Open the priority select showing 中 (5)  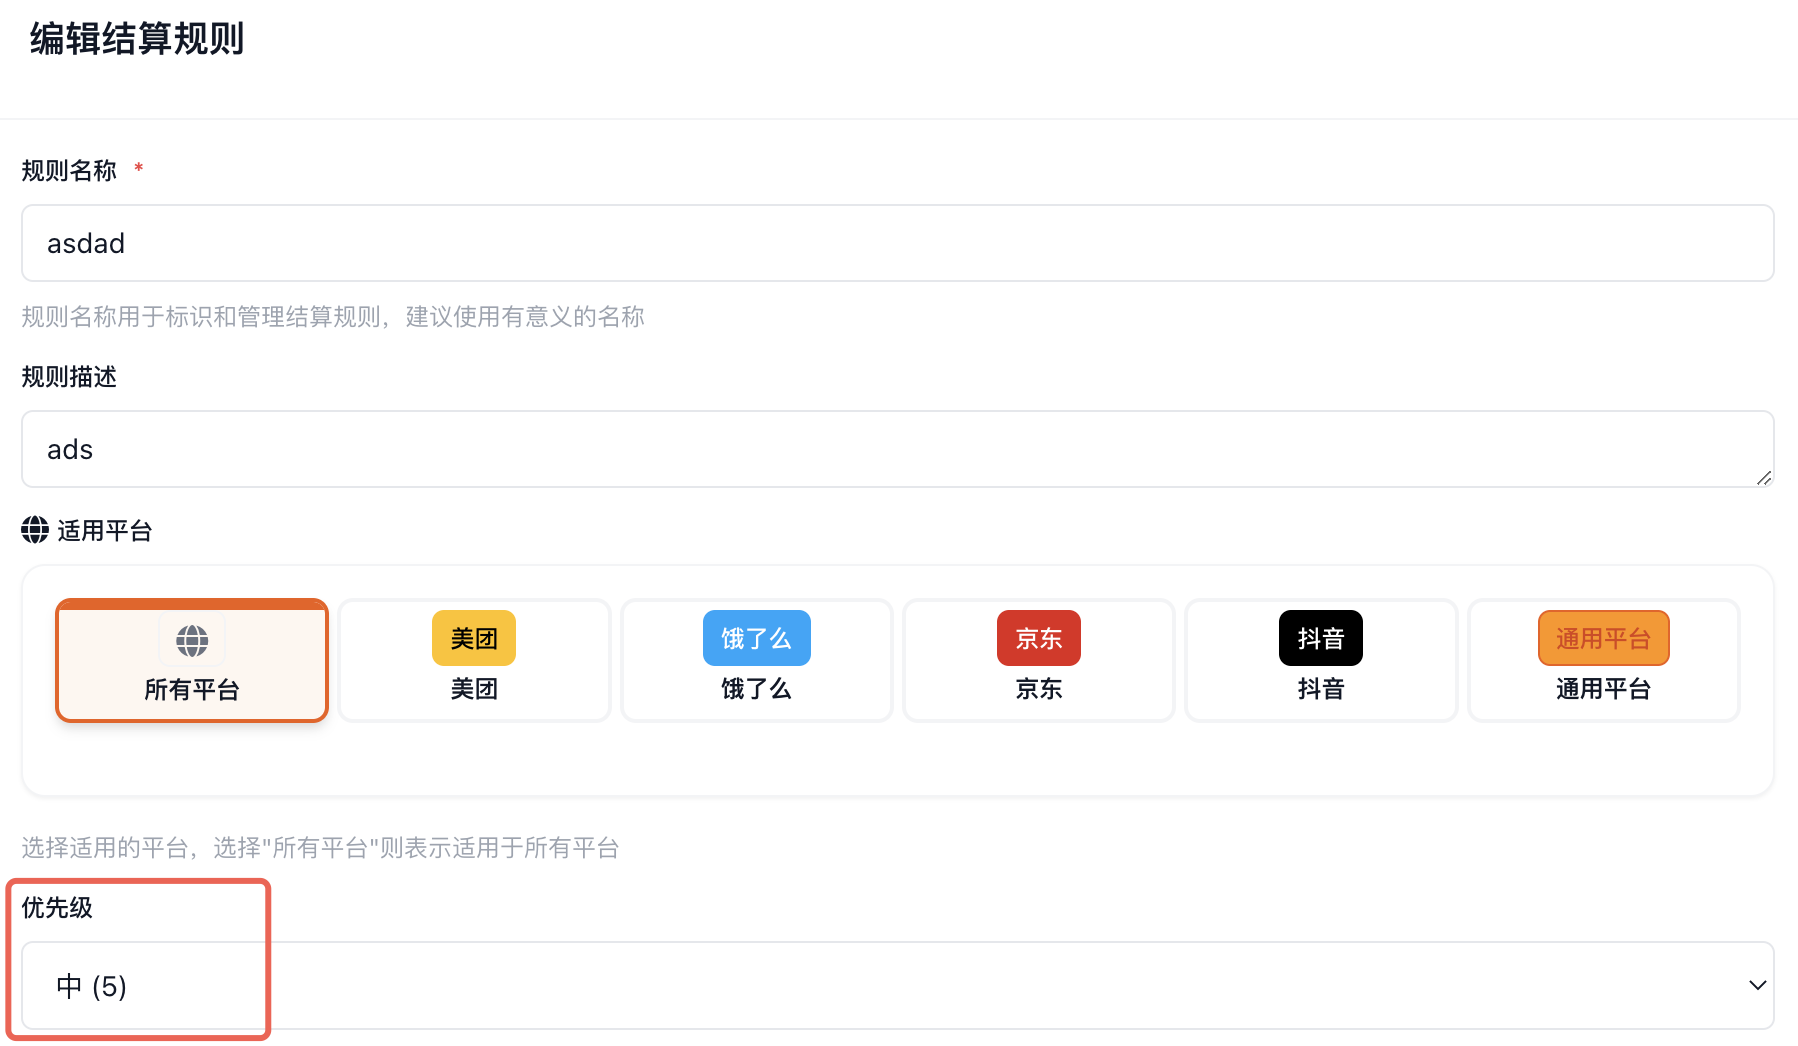pyautogui.click(x=897, y=986)
